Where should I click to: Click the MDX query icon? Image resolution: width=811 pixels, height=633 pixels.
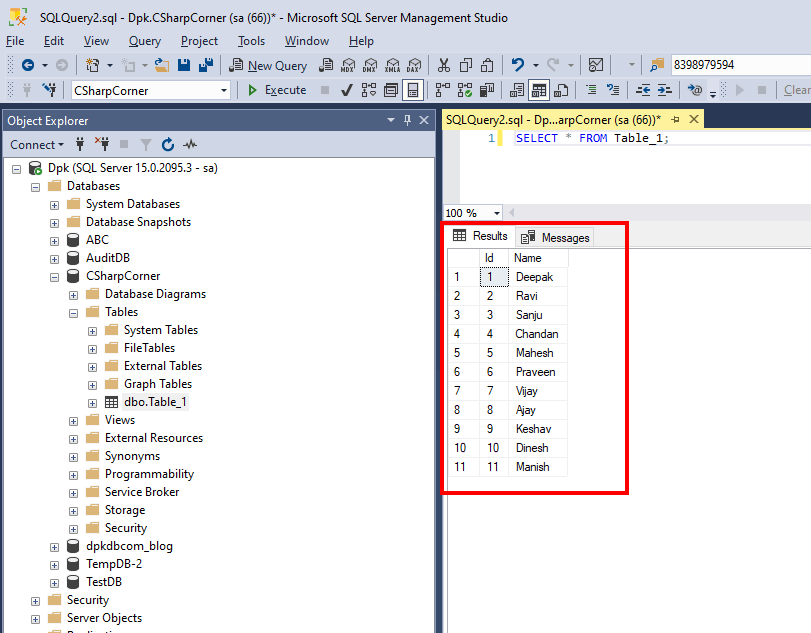348,65
